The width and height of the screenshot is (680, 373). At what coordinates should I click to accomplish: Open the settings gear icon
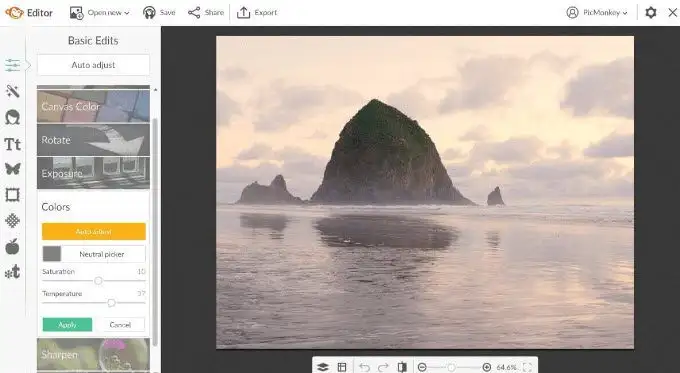651,13
